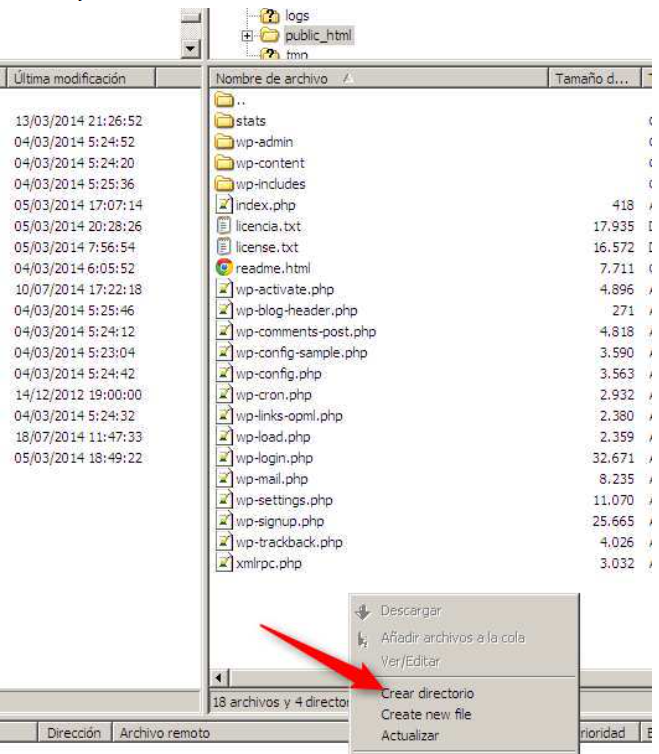Expand the public_html tree node
659x754 pixels.
(x=247, y=36)
